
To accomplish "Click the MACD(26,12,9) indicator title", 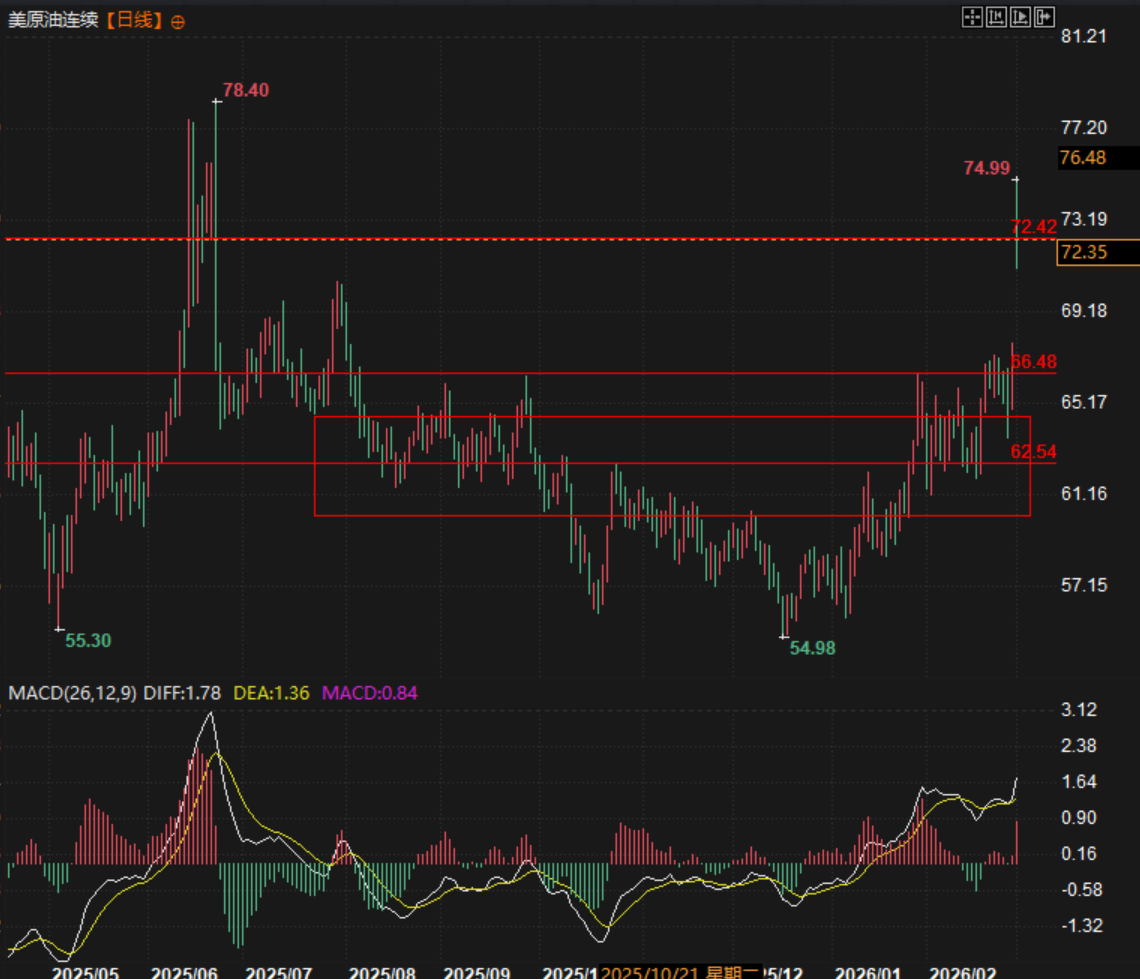I will pos(72,693).
